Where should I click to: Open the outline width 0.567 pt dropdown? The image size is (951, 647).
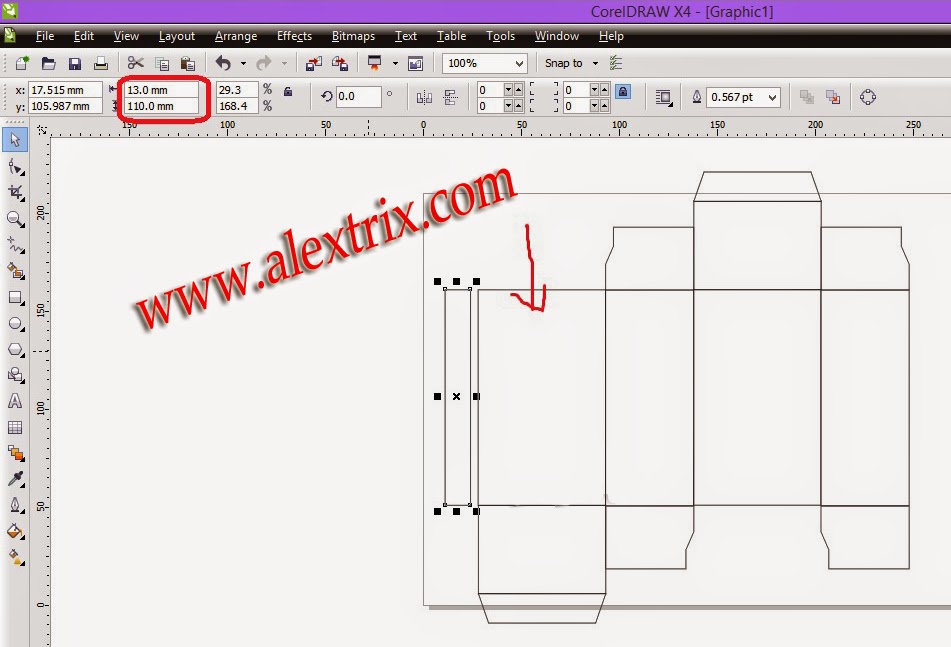pyautogui.click(x=772, y=97)
